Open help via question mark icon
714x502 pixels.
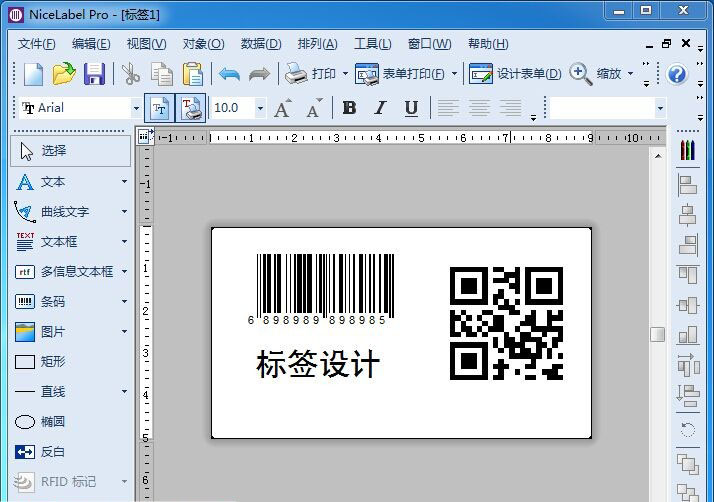[x=677, y=74]
